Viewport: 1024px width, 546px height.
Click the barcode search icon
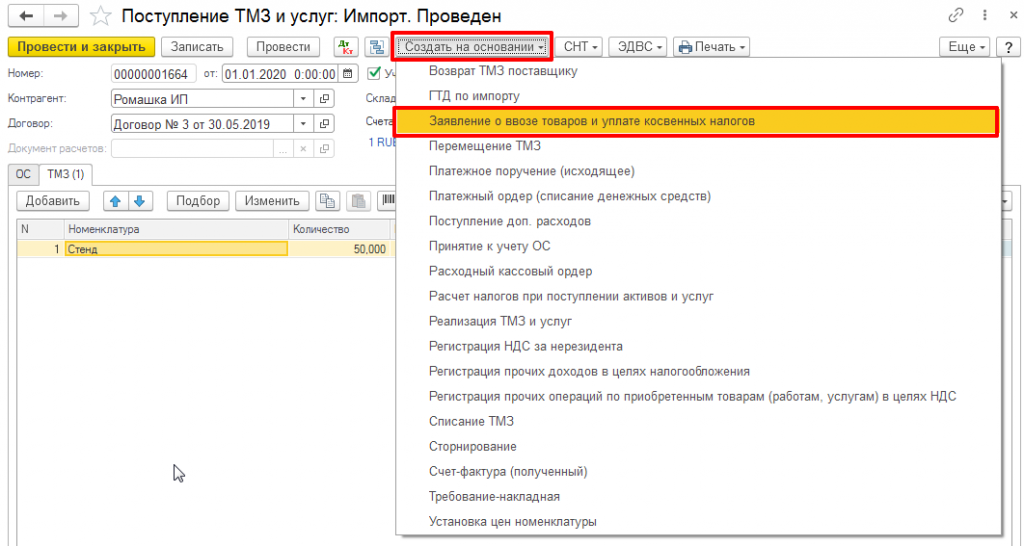pyautogui.click(x=388, y=201)
